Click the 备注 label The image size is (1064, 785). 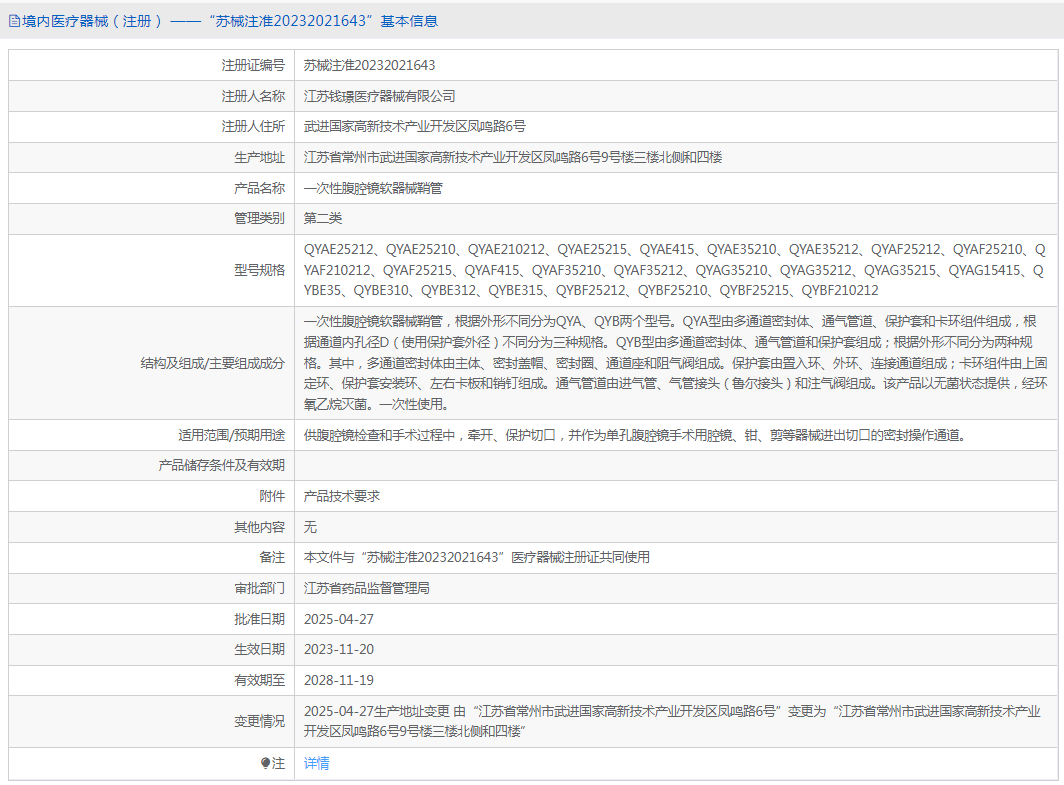pyautogui.click(x=272, y=557)
